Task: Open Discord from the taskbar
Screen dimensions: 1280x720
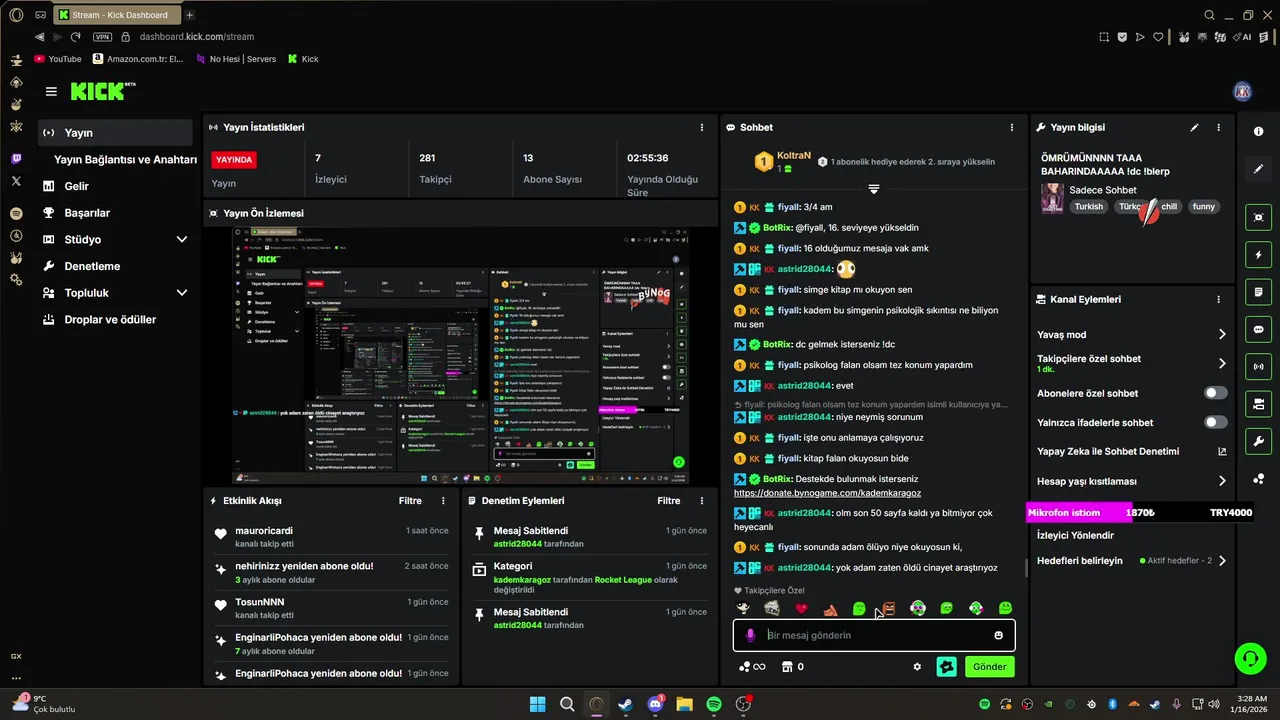Action: [x=655, y=704]
